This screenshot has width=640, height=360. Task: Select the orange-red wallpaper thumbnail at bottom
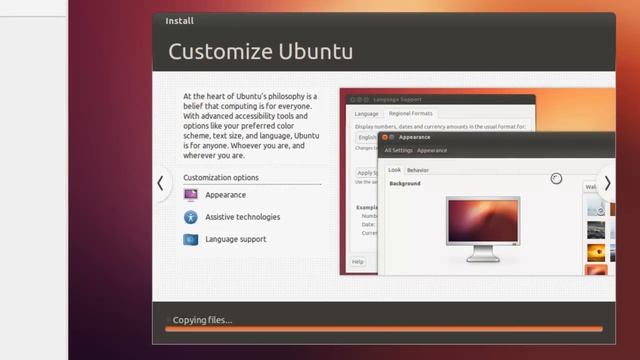596,270
